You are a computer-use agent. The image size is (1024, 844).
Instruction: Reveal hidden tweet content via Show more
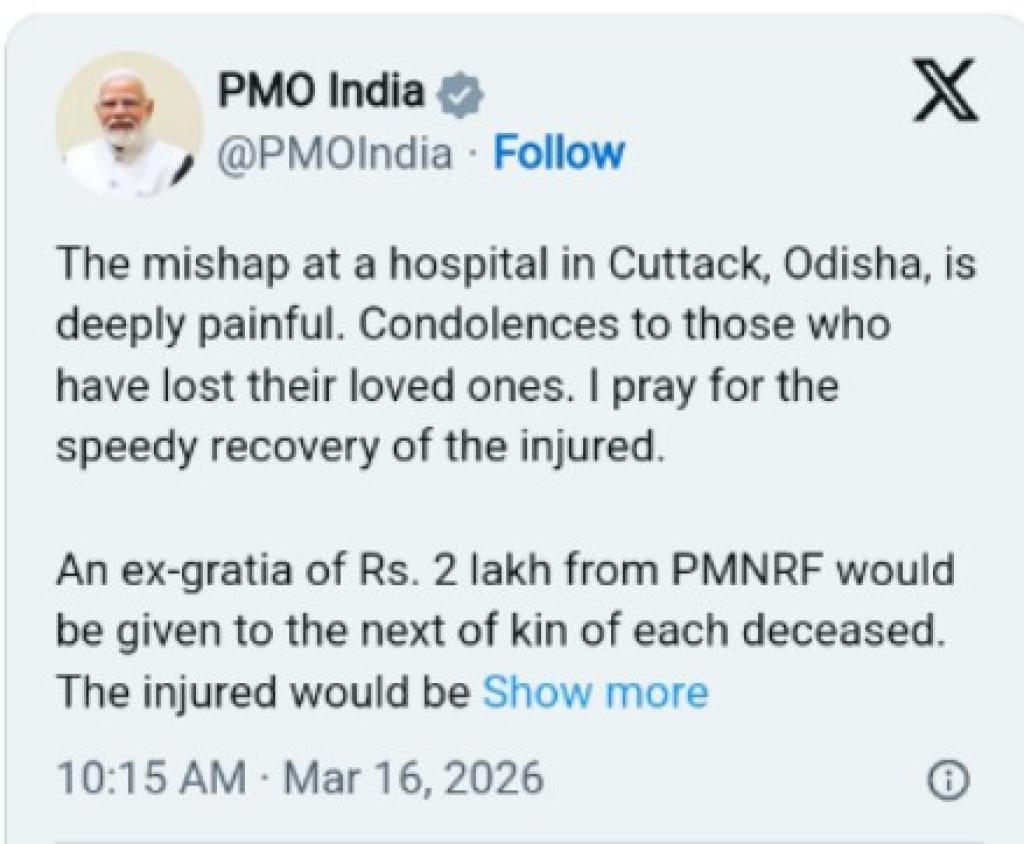pos(594,690)
